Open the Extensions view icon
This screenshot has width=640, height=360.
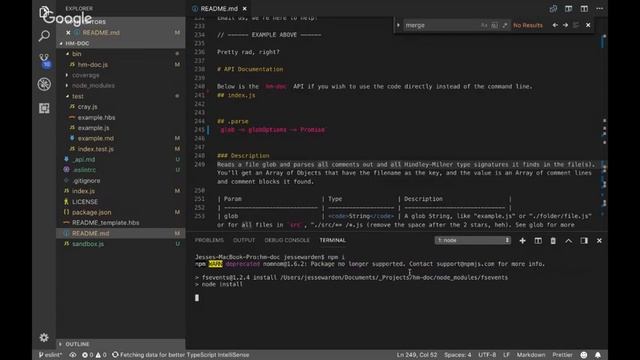[44, 108]
